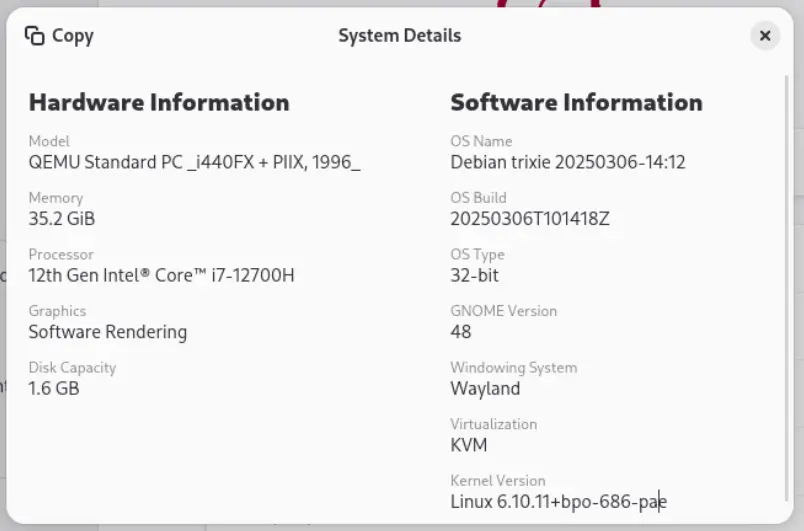Select the 35.2 GiB memory value
The height and width of the screenshot is (531, 804).
pyautogui.click(x=62, y=219)
